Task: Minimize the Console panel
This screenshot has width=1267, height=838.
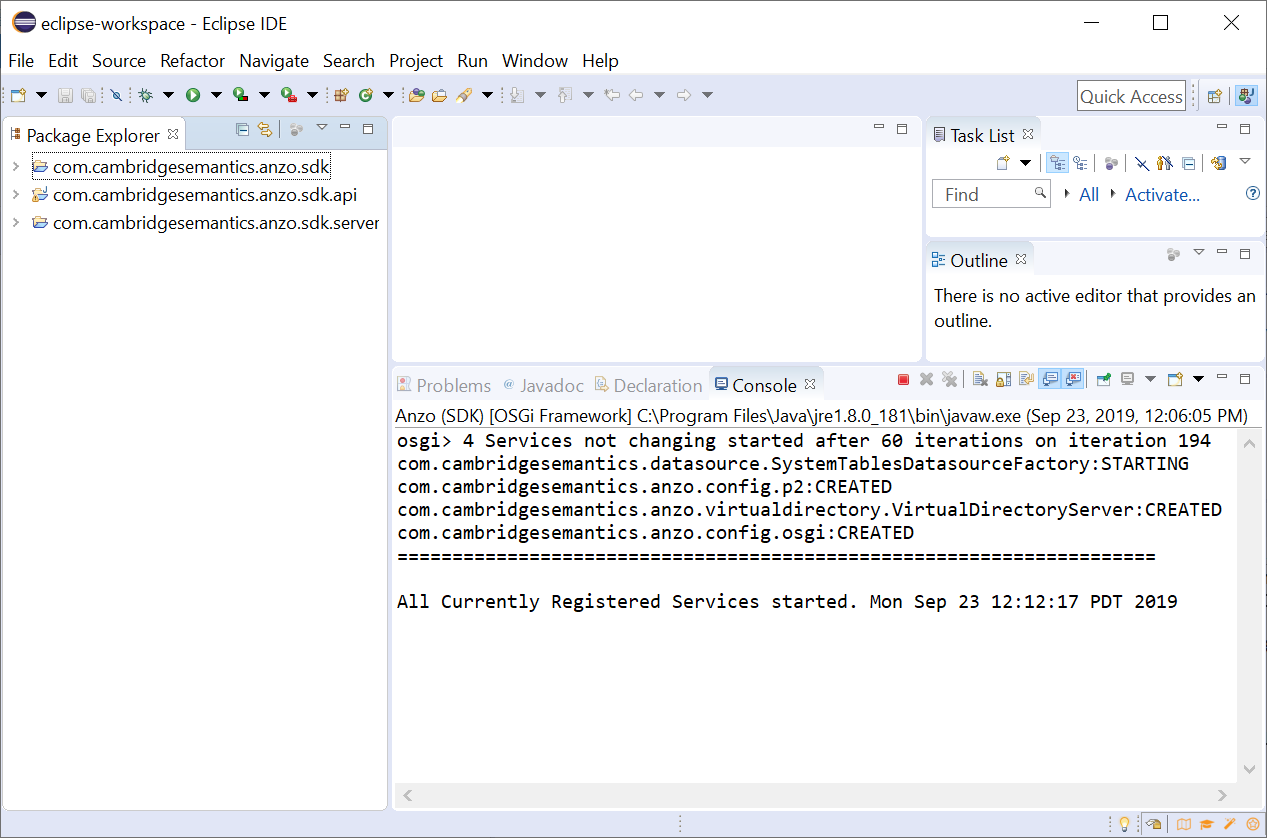Action: click(1222, 377)
